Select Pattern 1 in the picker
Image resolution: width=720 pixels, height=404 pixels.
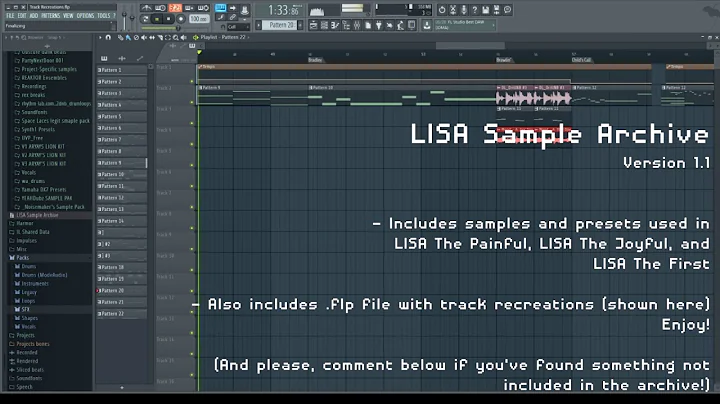click(x=122, y=70)
